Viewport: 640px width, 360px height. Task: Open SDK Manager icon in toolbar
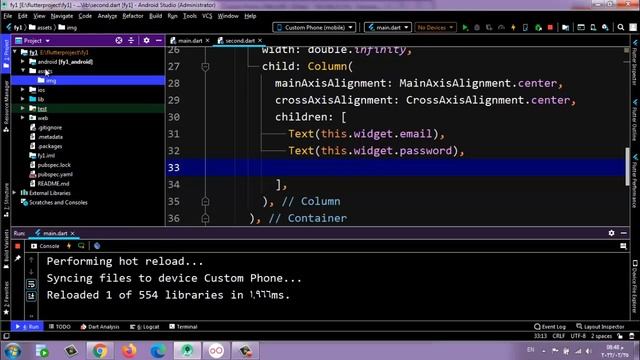tap(605, 27)
